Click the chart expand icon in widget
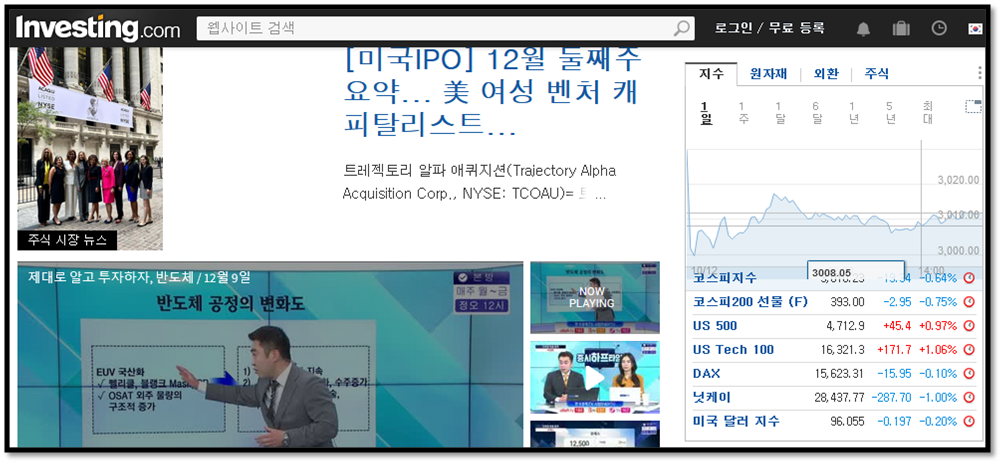This screenshot has width=1002, height=464. pyautogui.click(x=973, y=107)
